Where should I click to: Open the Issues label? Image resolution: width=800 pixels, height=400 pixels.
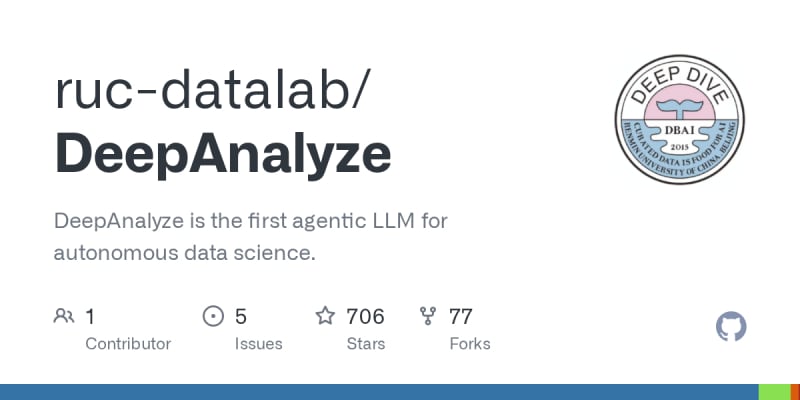coord(258,343)
